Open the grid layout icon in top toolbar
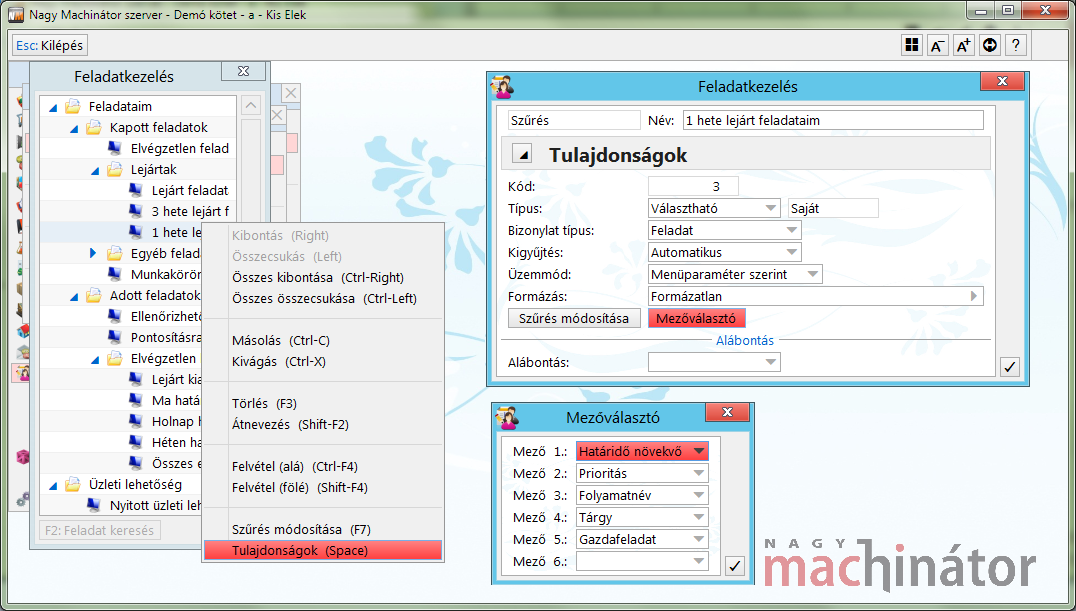 pos(911,45)
